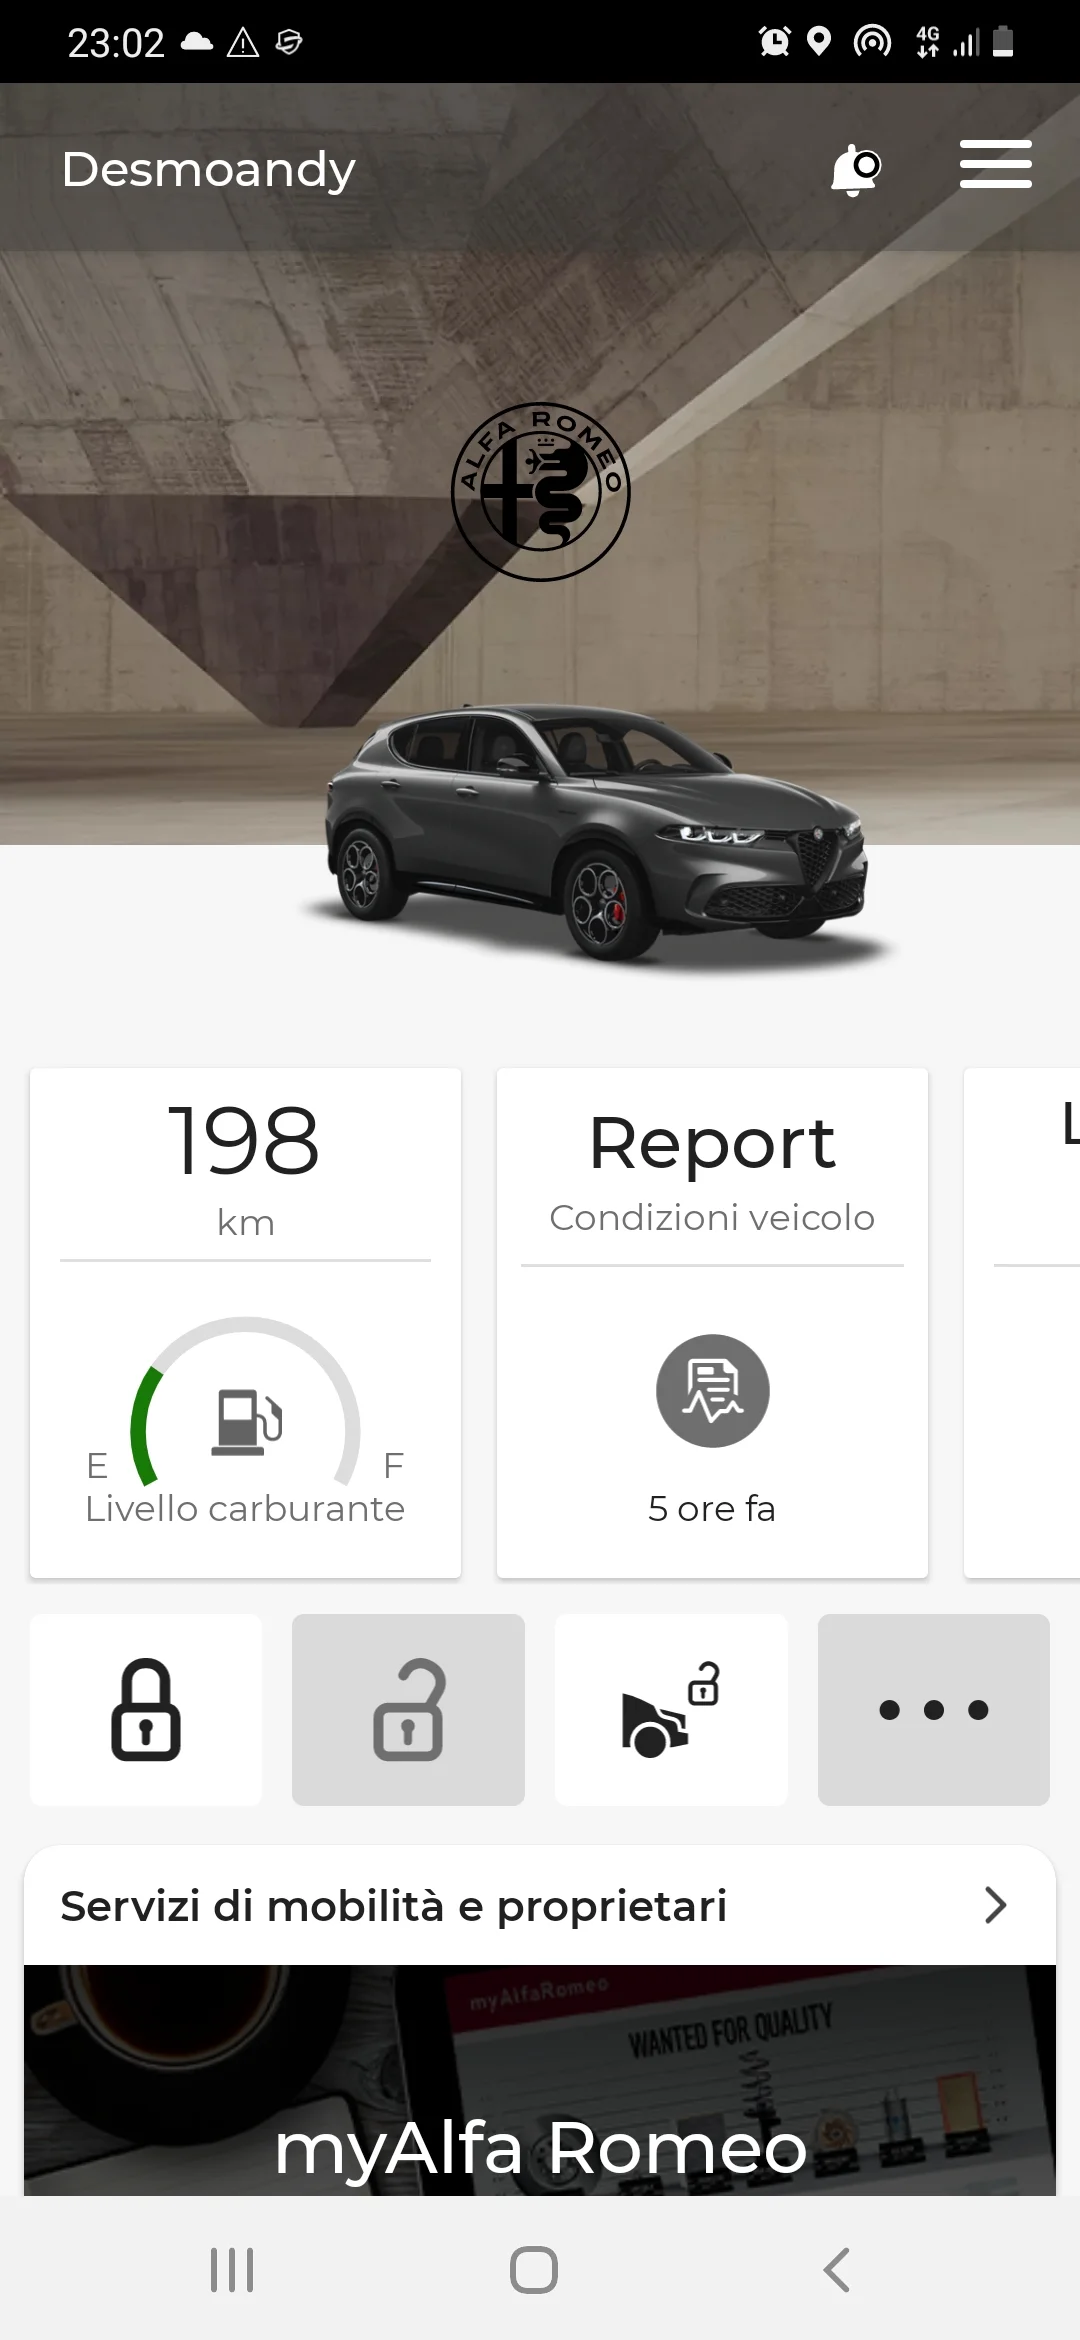1080x2340 pixels.
Task: Open Report Condizioni veicolo card
Action: tap(712, 1323)
